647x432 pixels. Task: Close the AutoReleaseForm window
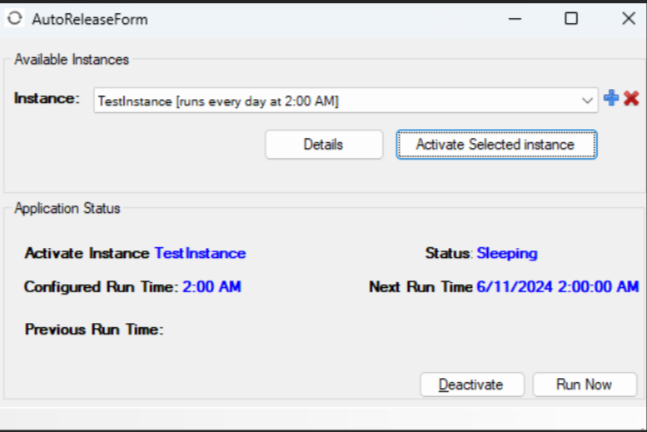coord(628,19)
